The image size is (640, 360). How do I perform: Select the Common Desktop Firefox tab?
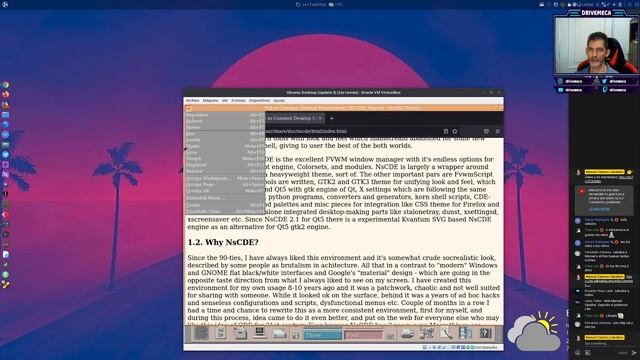(x=294, y=118)
